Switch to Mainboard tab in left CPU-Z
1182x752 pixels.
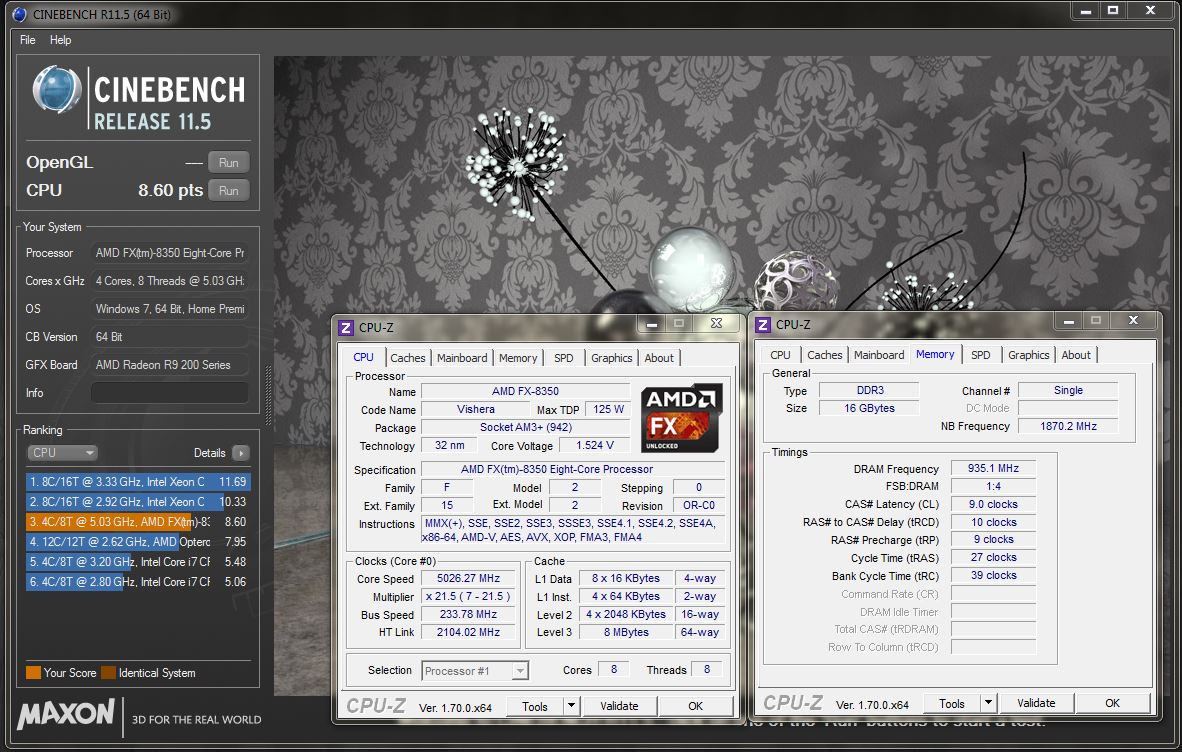[x=462, y=358]
